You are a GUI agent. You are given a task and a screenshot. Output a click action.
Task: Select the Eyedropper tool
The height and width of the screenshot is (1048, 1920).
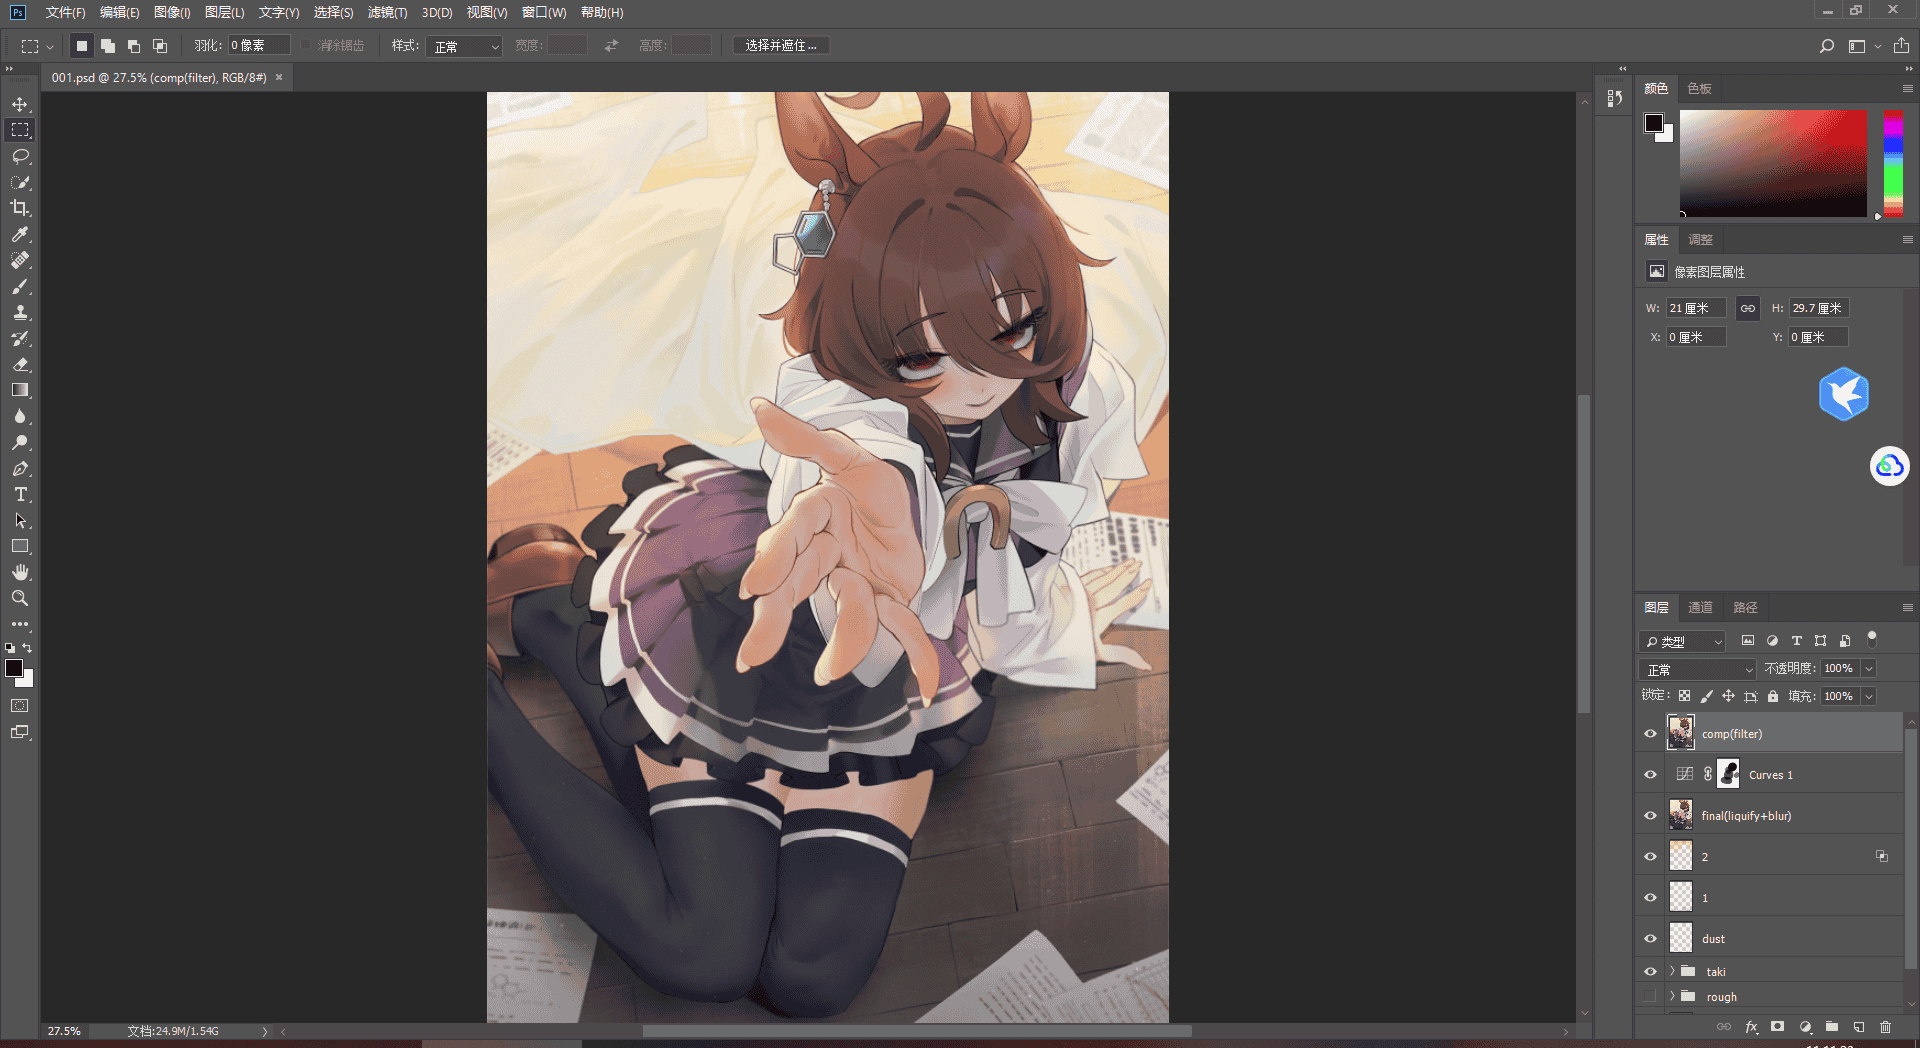[20, 234]
